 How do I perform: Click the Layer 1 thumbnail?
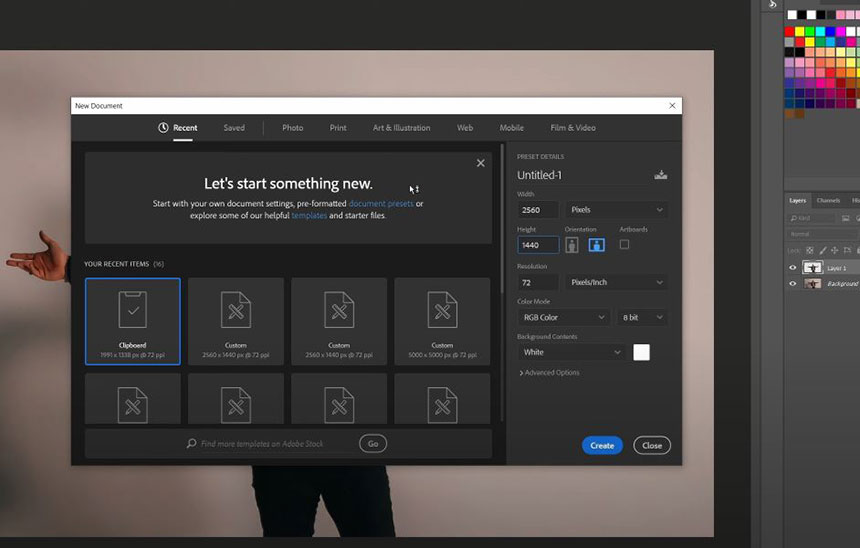tap(812, 268)
